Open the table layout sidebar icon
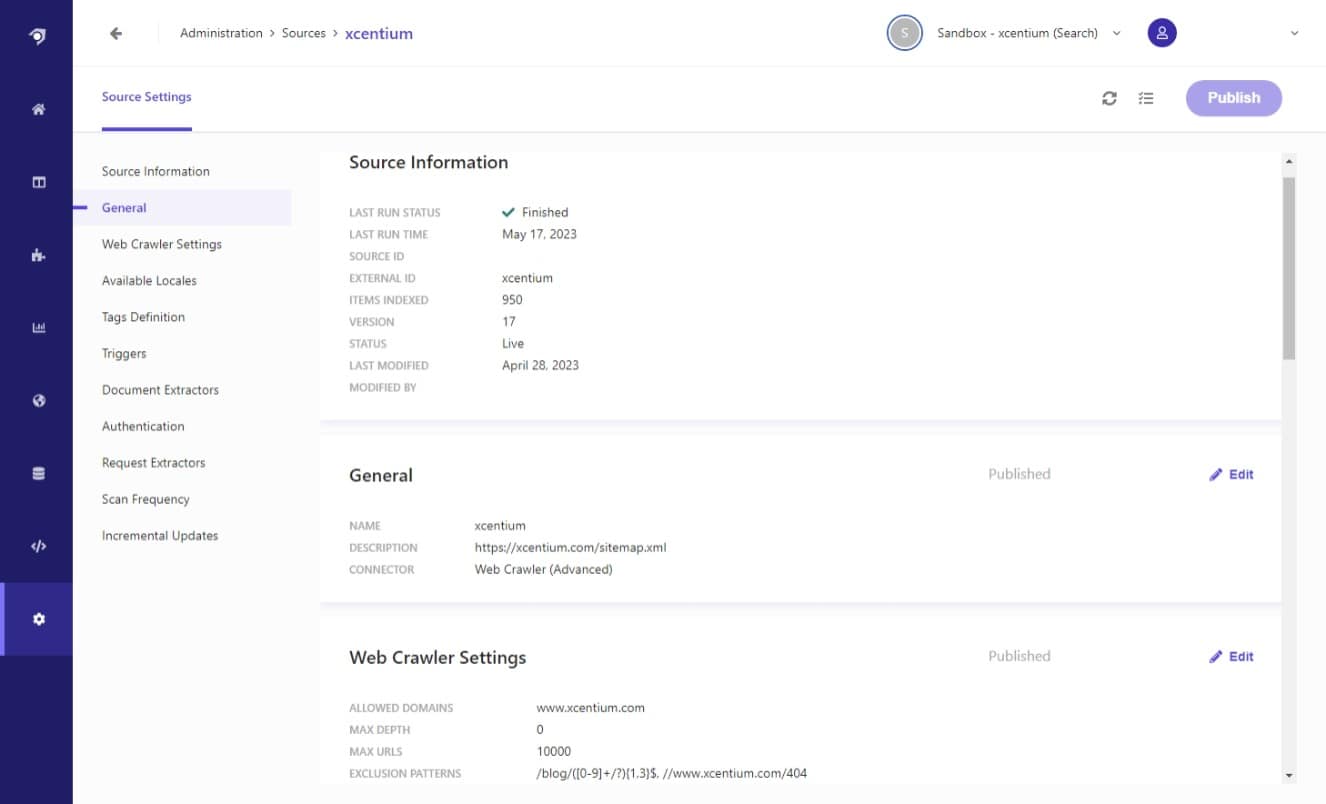The height and width of the screenshot is (804, 1326). pyautogui.click(x=38, y=182)
